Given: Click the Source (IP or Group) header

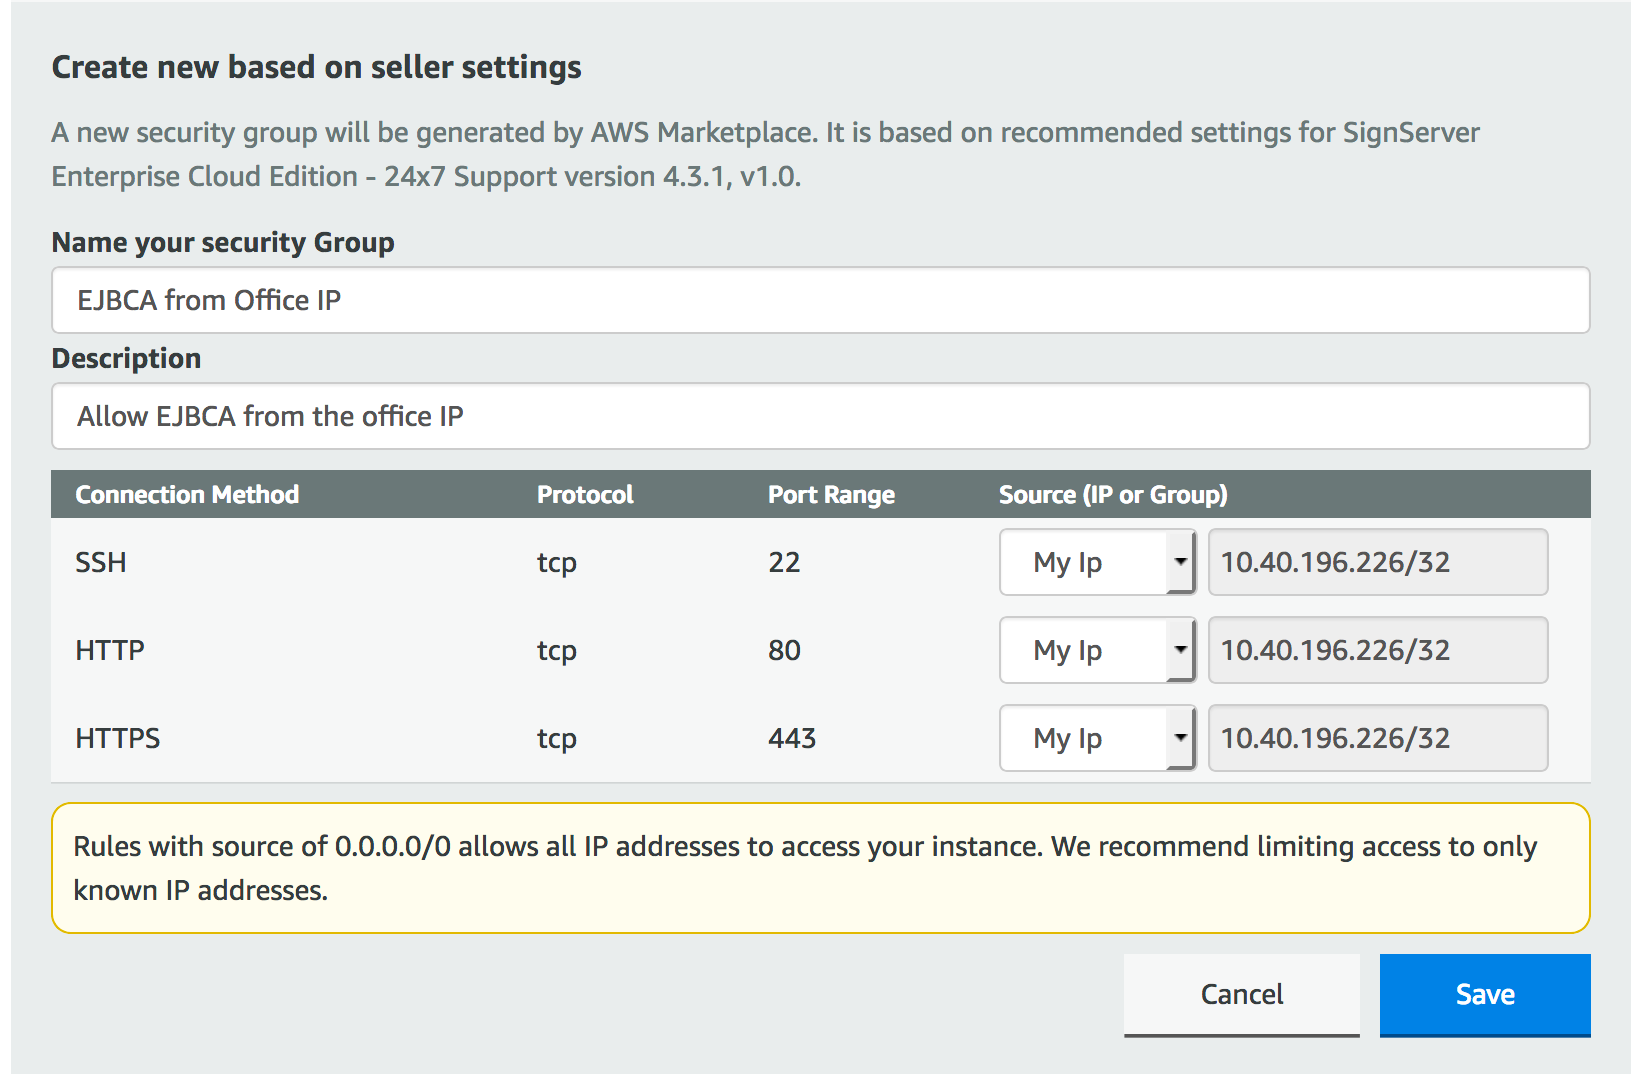Looking at the screenshot, I should pyautogui.click(x=1113, y=495).
